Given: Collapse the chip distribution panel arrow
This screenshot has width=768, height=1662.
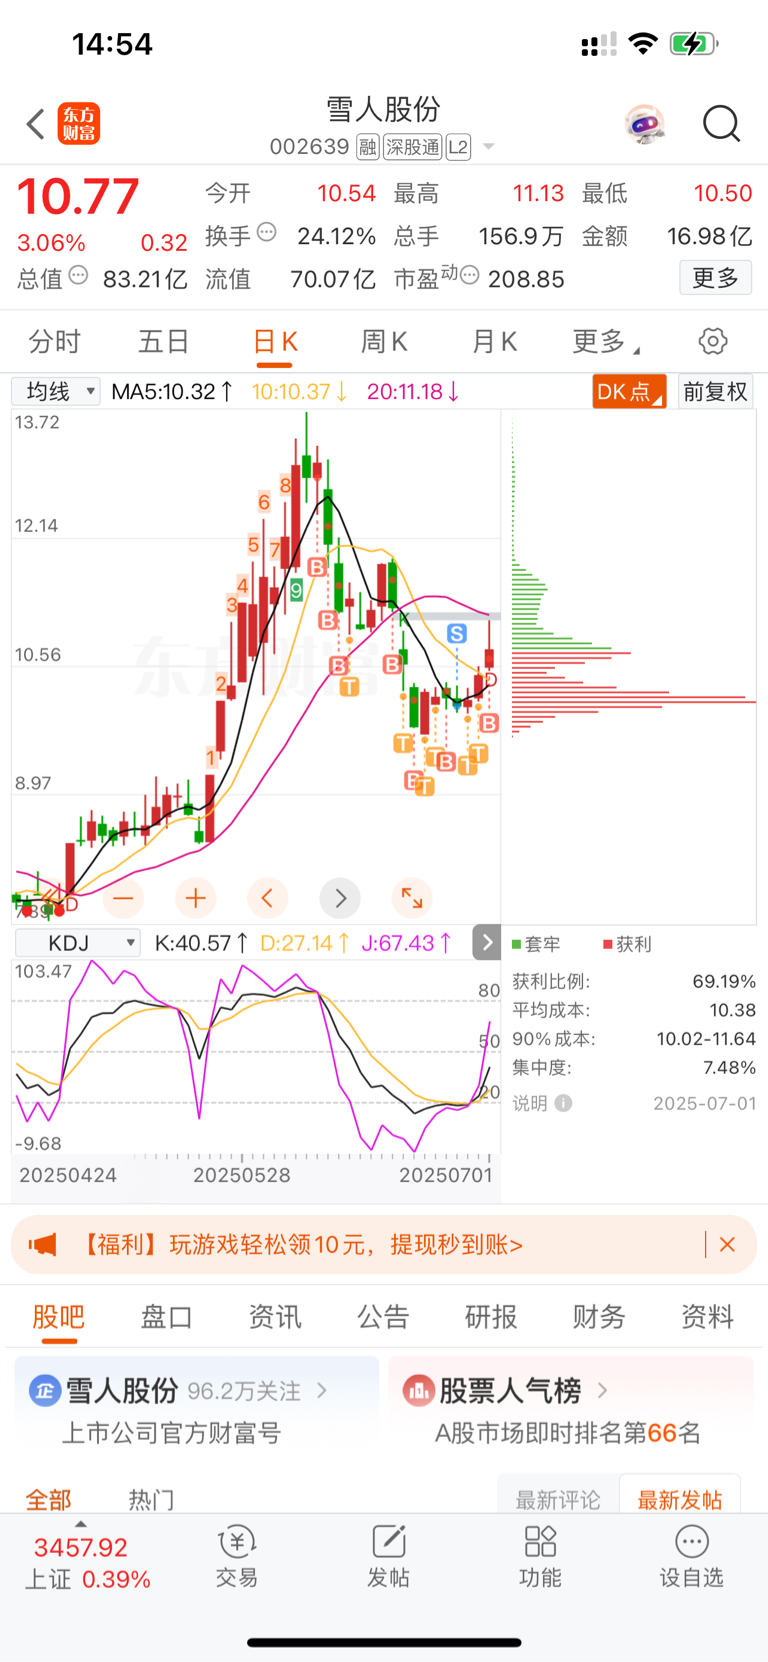Looking at the screenshot, I should [487, 942].
